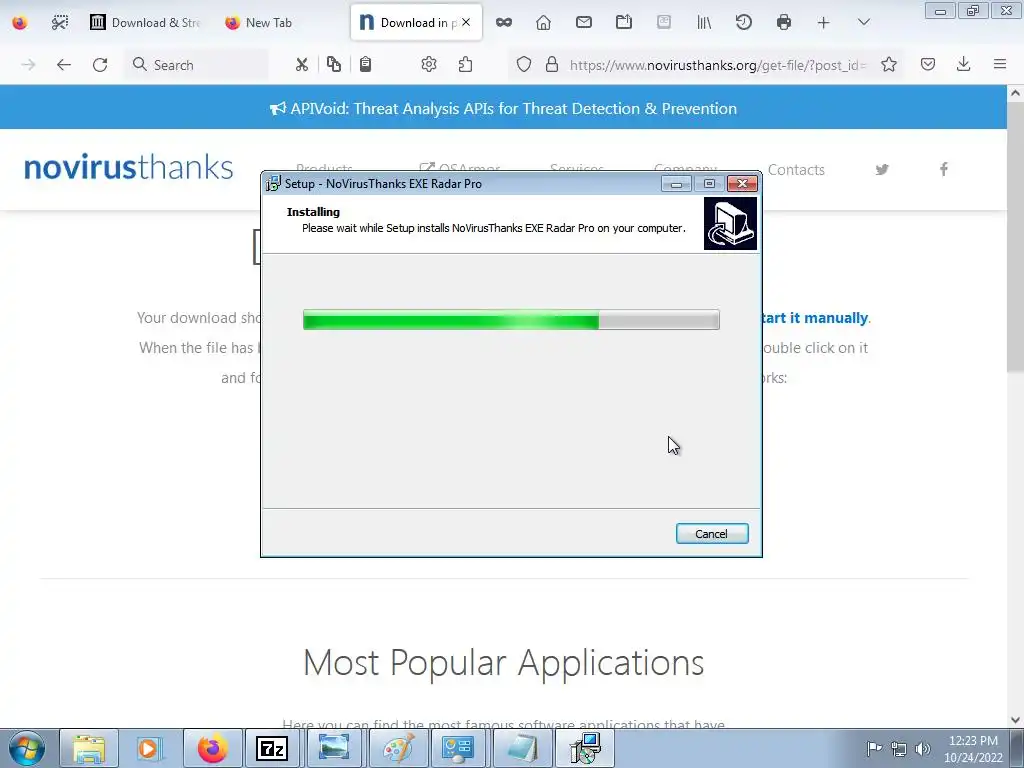1024x768 pixels.
Task: Click the Copy icon in toolbar
Action: coord(334,64)
